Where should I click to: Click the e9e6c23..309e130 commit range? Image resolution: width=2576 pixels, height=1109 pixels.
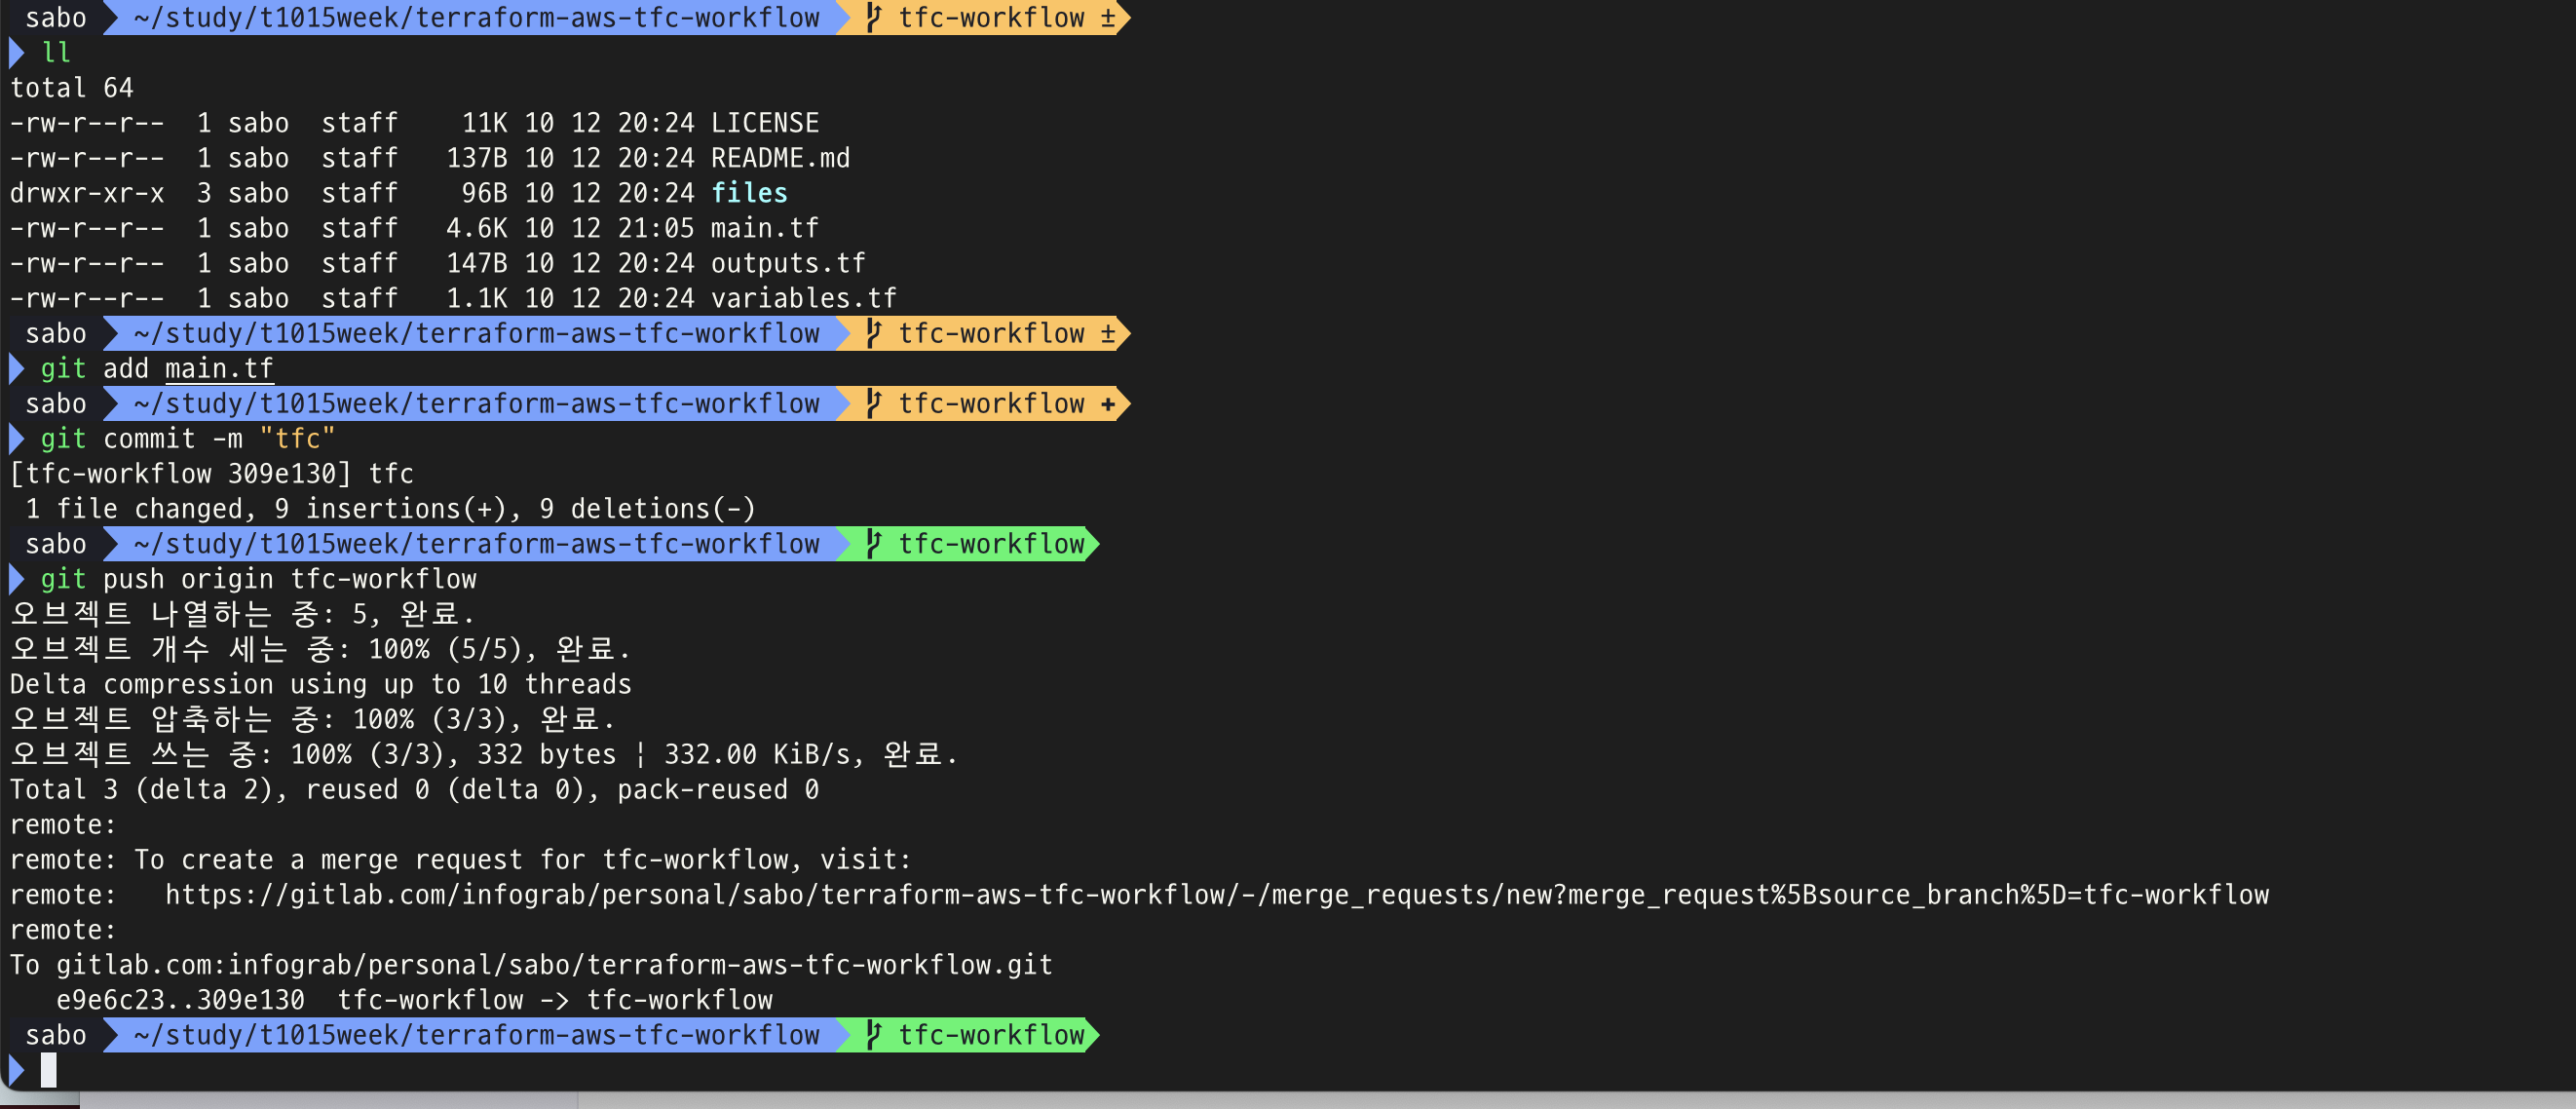coord(180,1000)
